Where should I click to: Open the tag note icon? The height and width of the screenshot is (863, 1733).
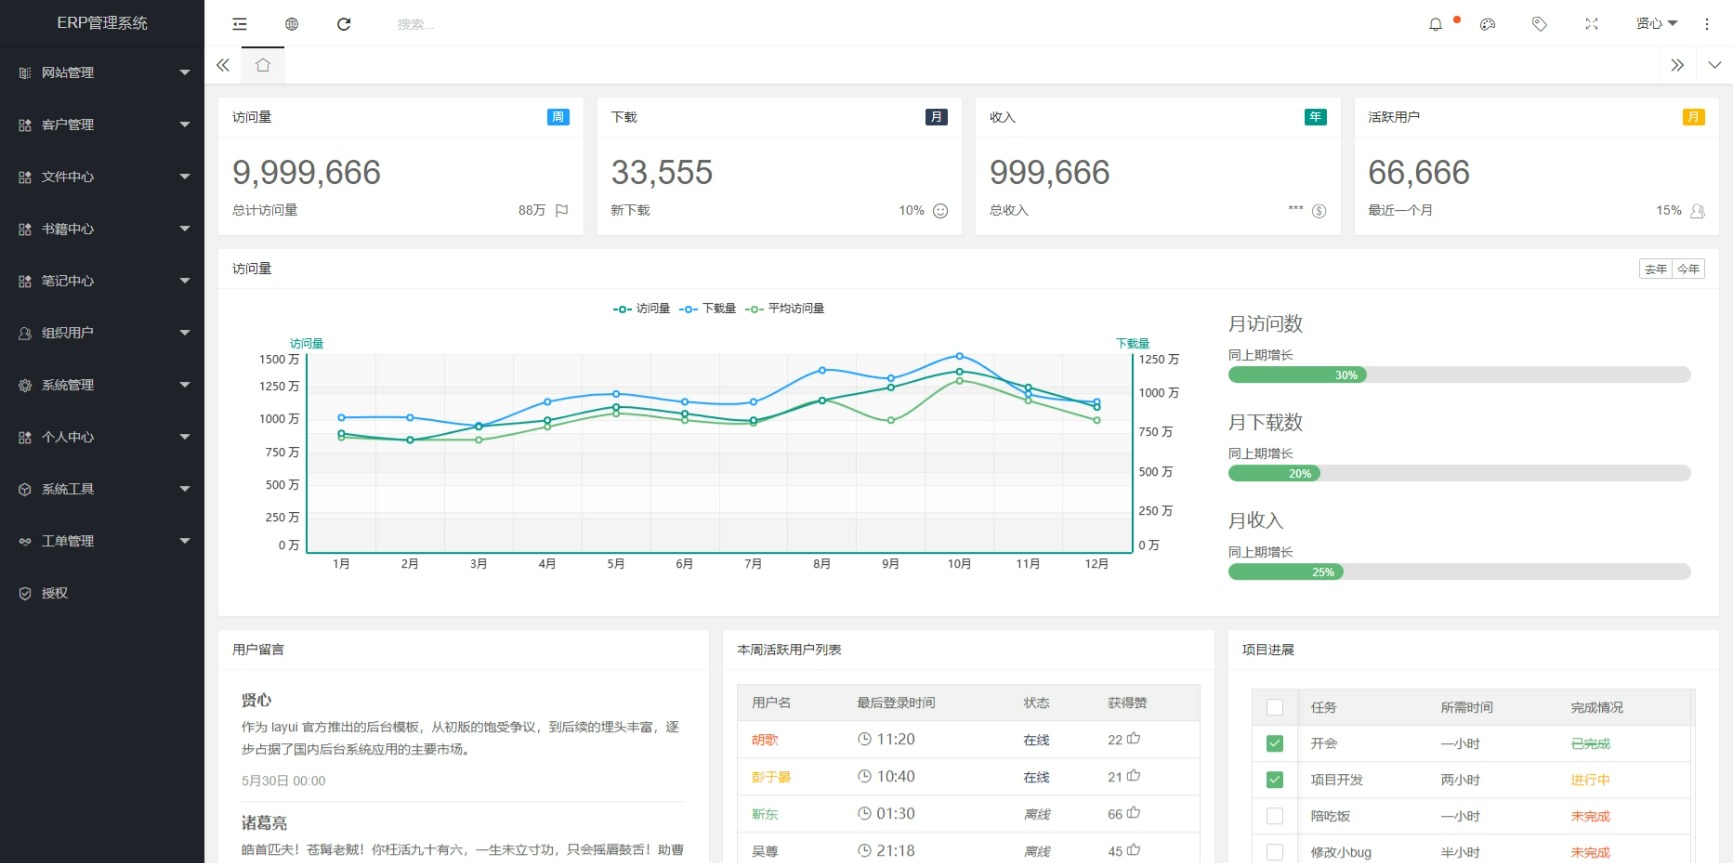pyautogui.click(x=1539, y=24)
